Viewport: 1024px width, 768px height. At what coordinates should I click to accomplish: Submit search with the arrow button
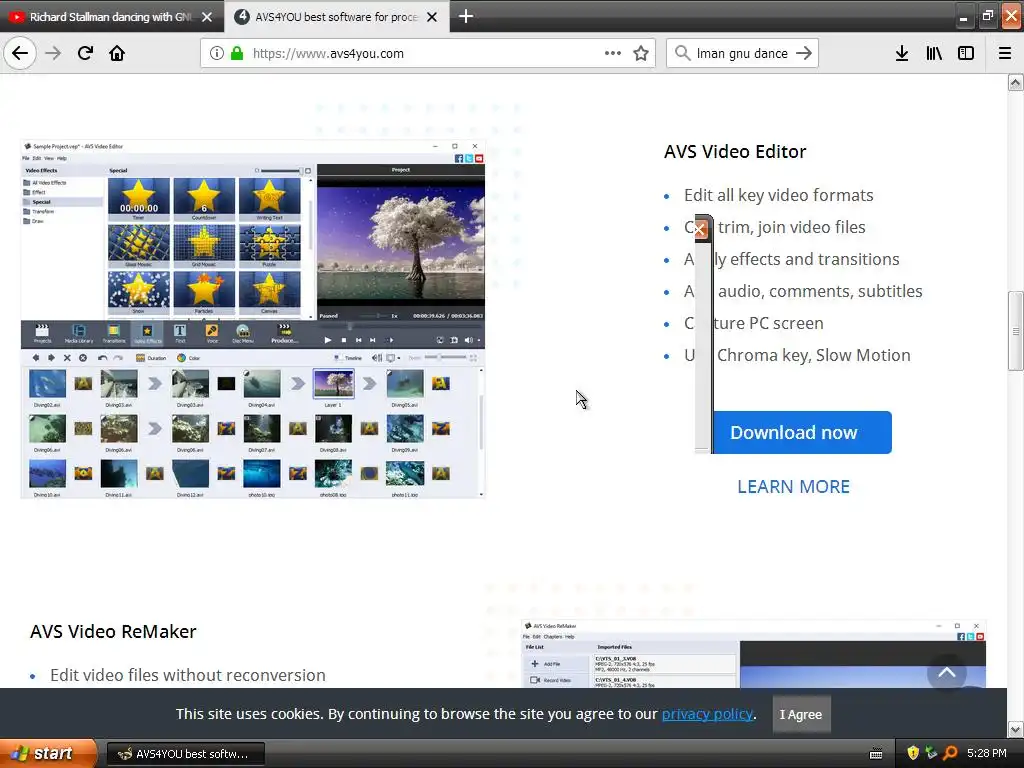pos(804,54)
